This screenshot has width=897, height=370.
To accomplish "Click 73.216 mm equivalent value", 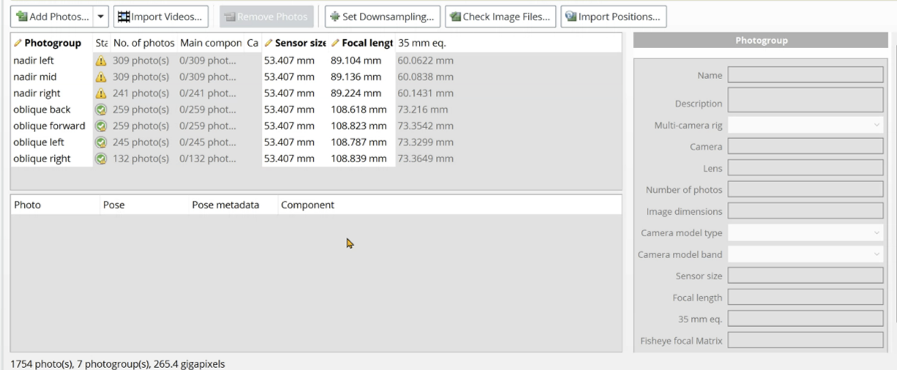I will (x=423, y=109).
